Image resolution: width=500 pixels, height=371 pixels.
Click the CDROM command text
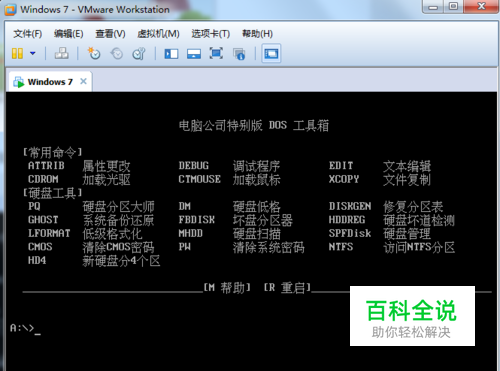(43, 179)
